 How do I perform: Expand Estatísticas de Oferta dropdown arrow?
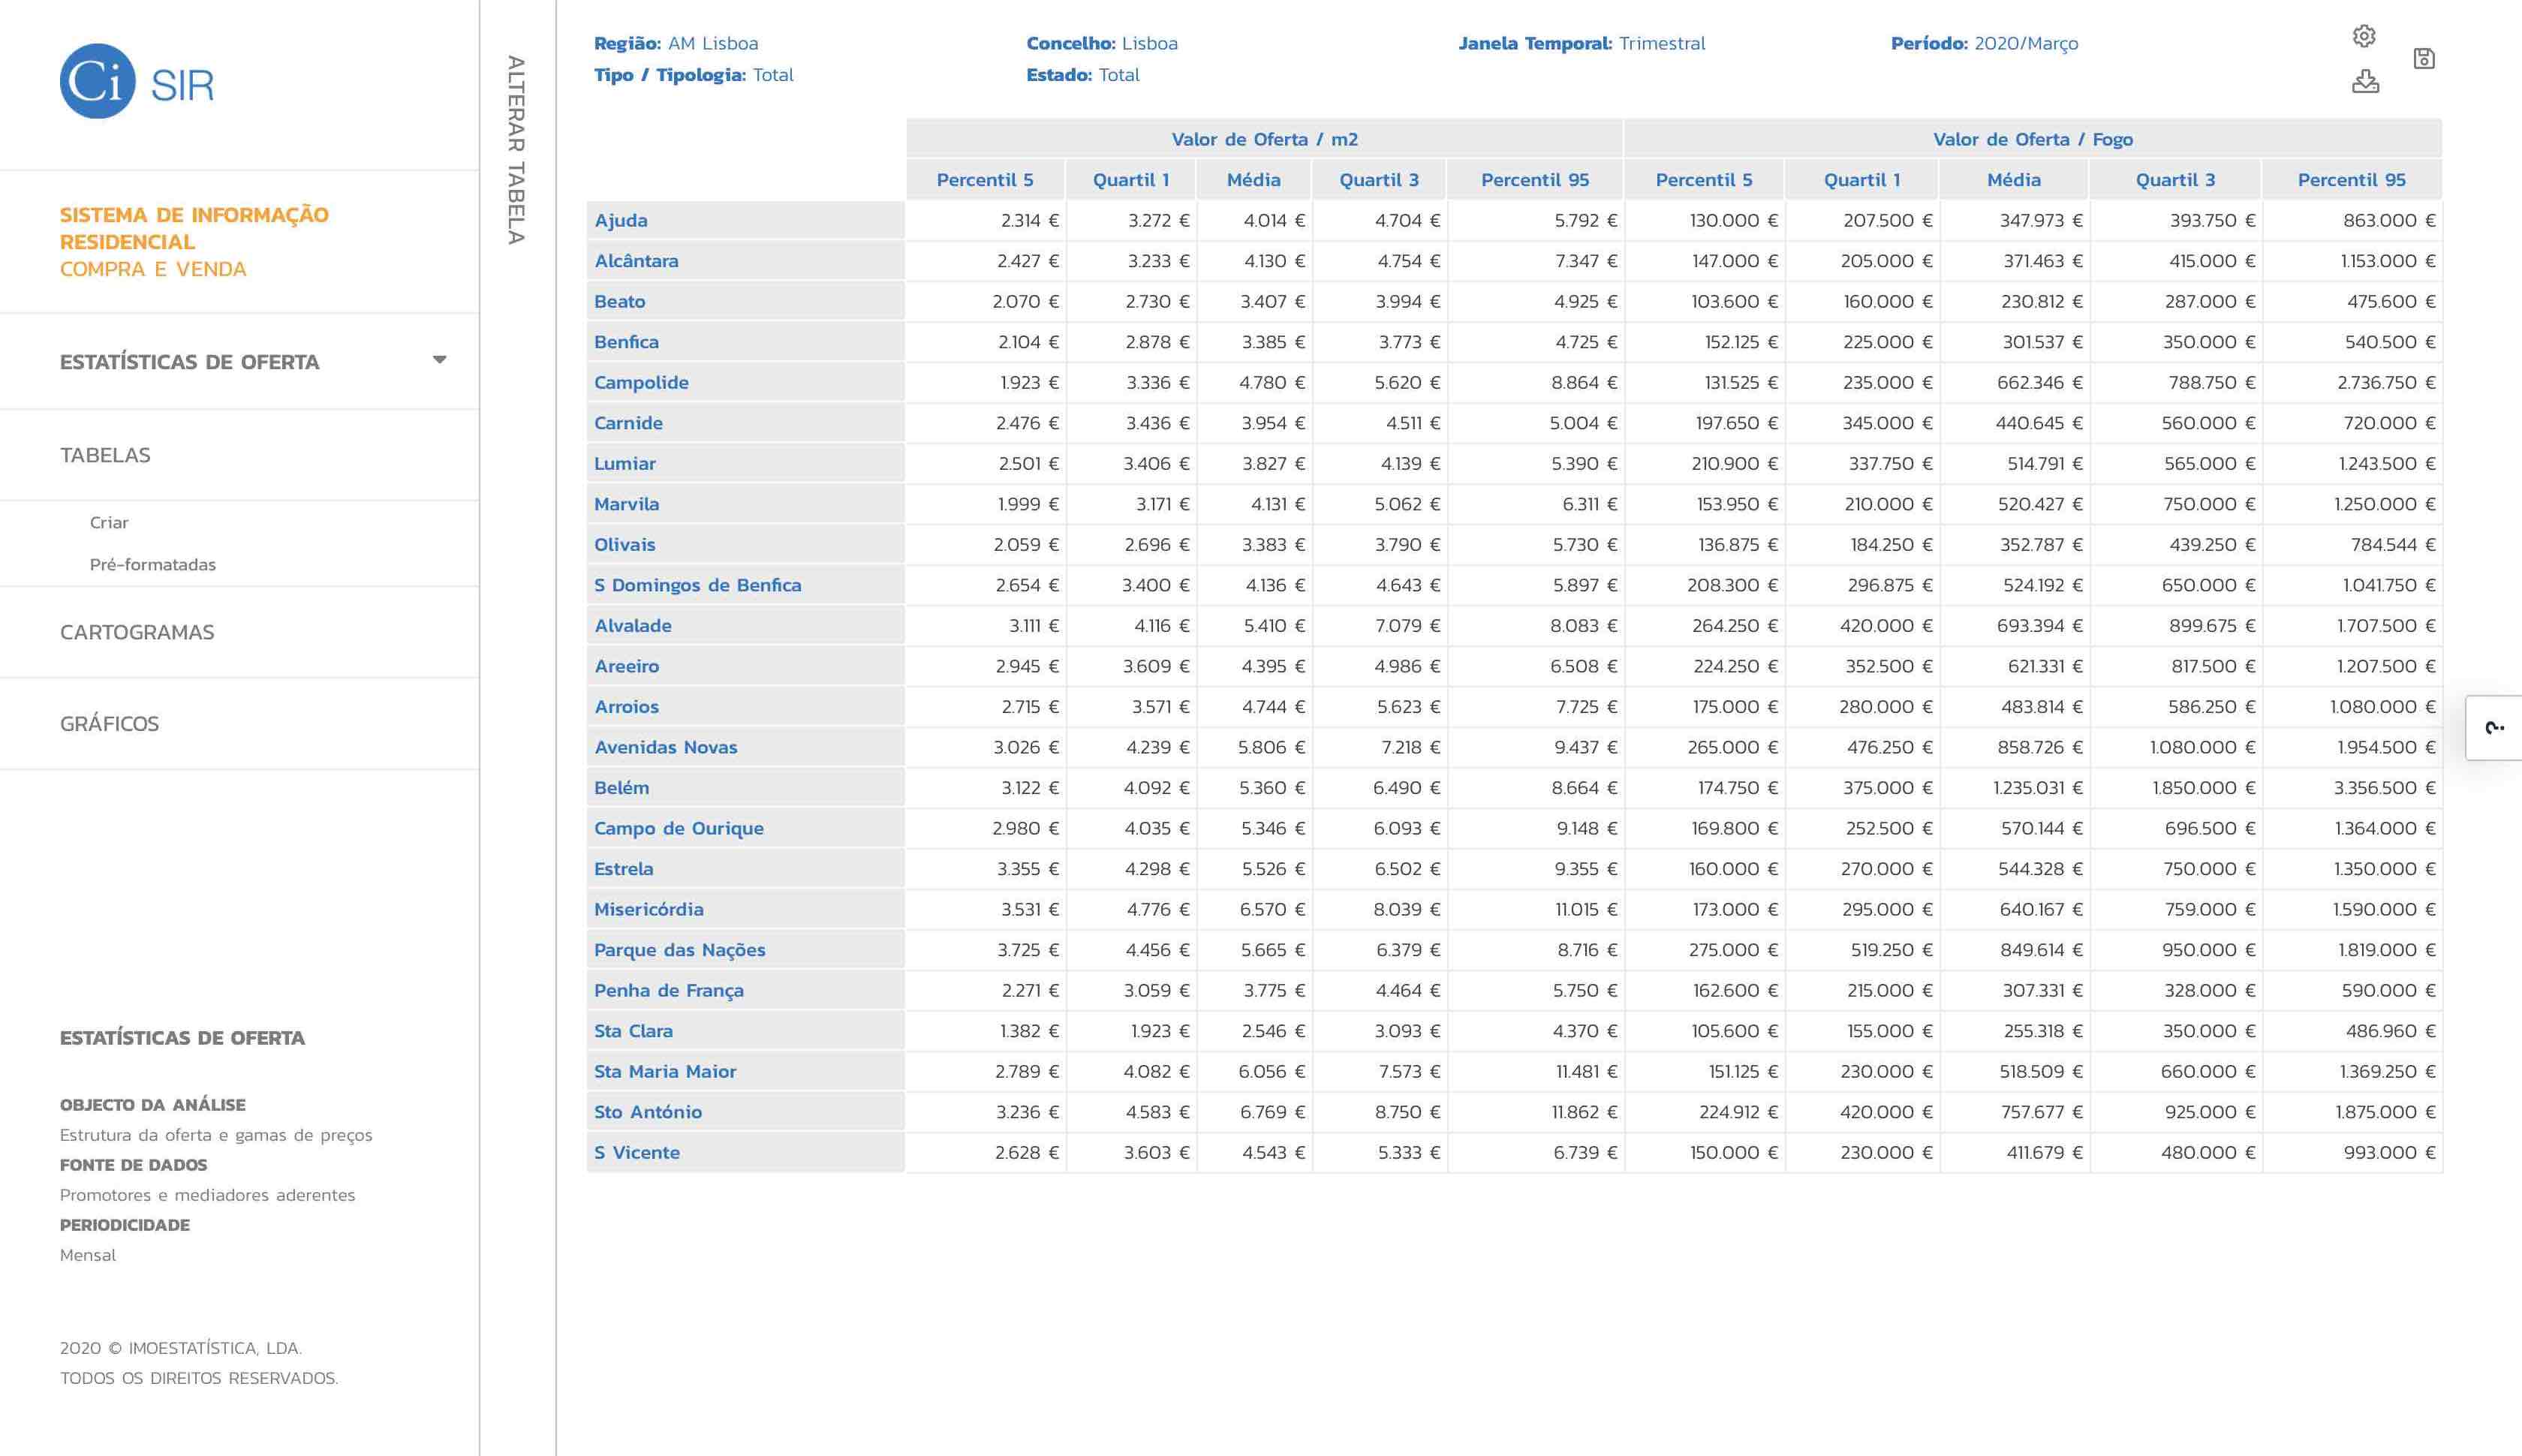[439, 360]
